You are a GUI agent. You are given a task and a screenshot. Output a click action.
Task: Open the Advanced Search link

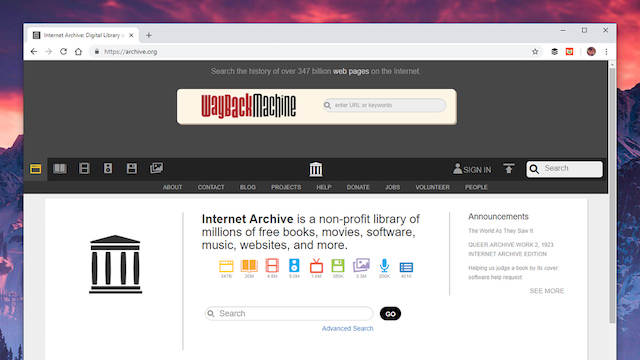347,329
